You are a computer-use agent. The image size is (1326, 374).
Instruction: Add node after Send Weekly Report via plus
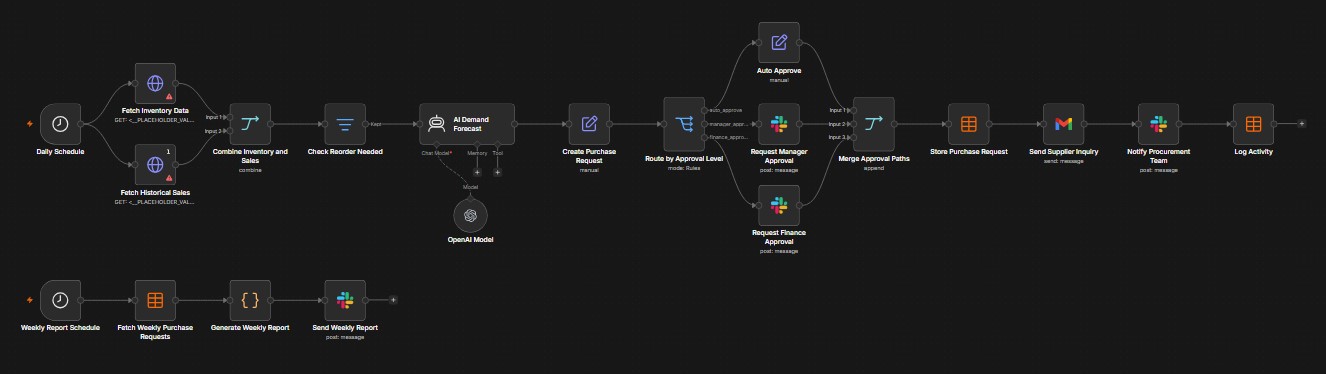pos(393,299)
